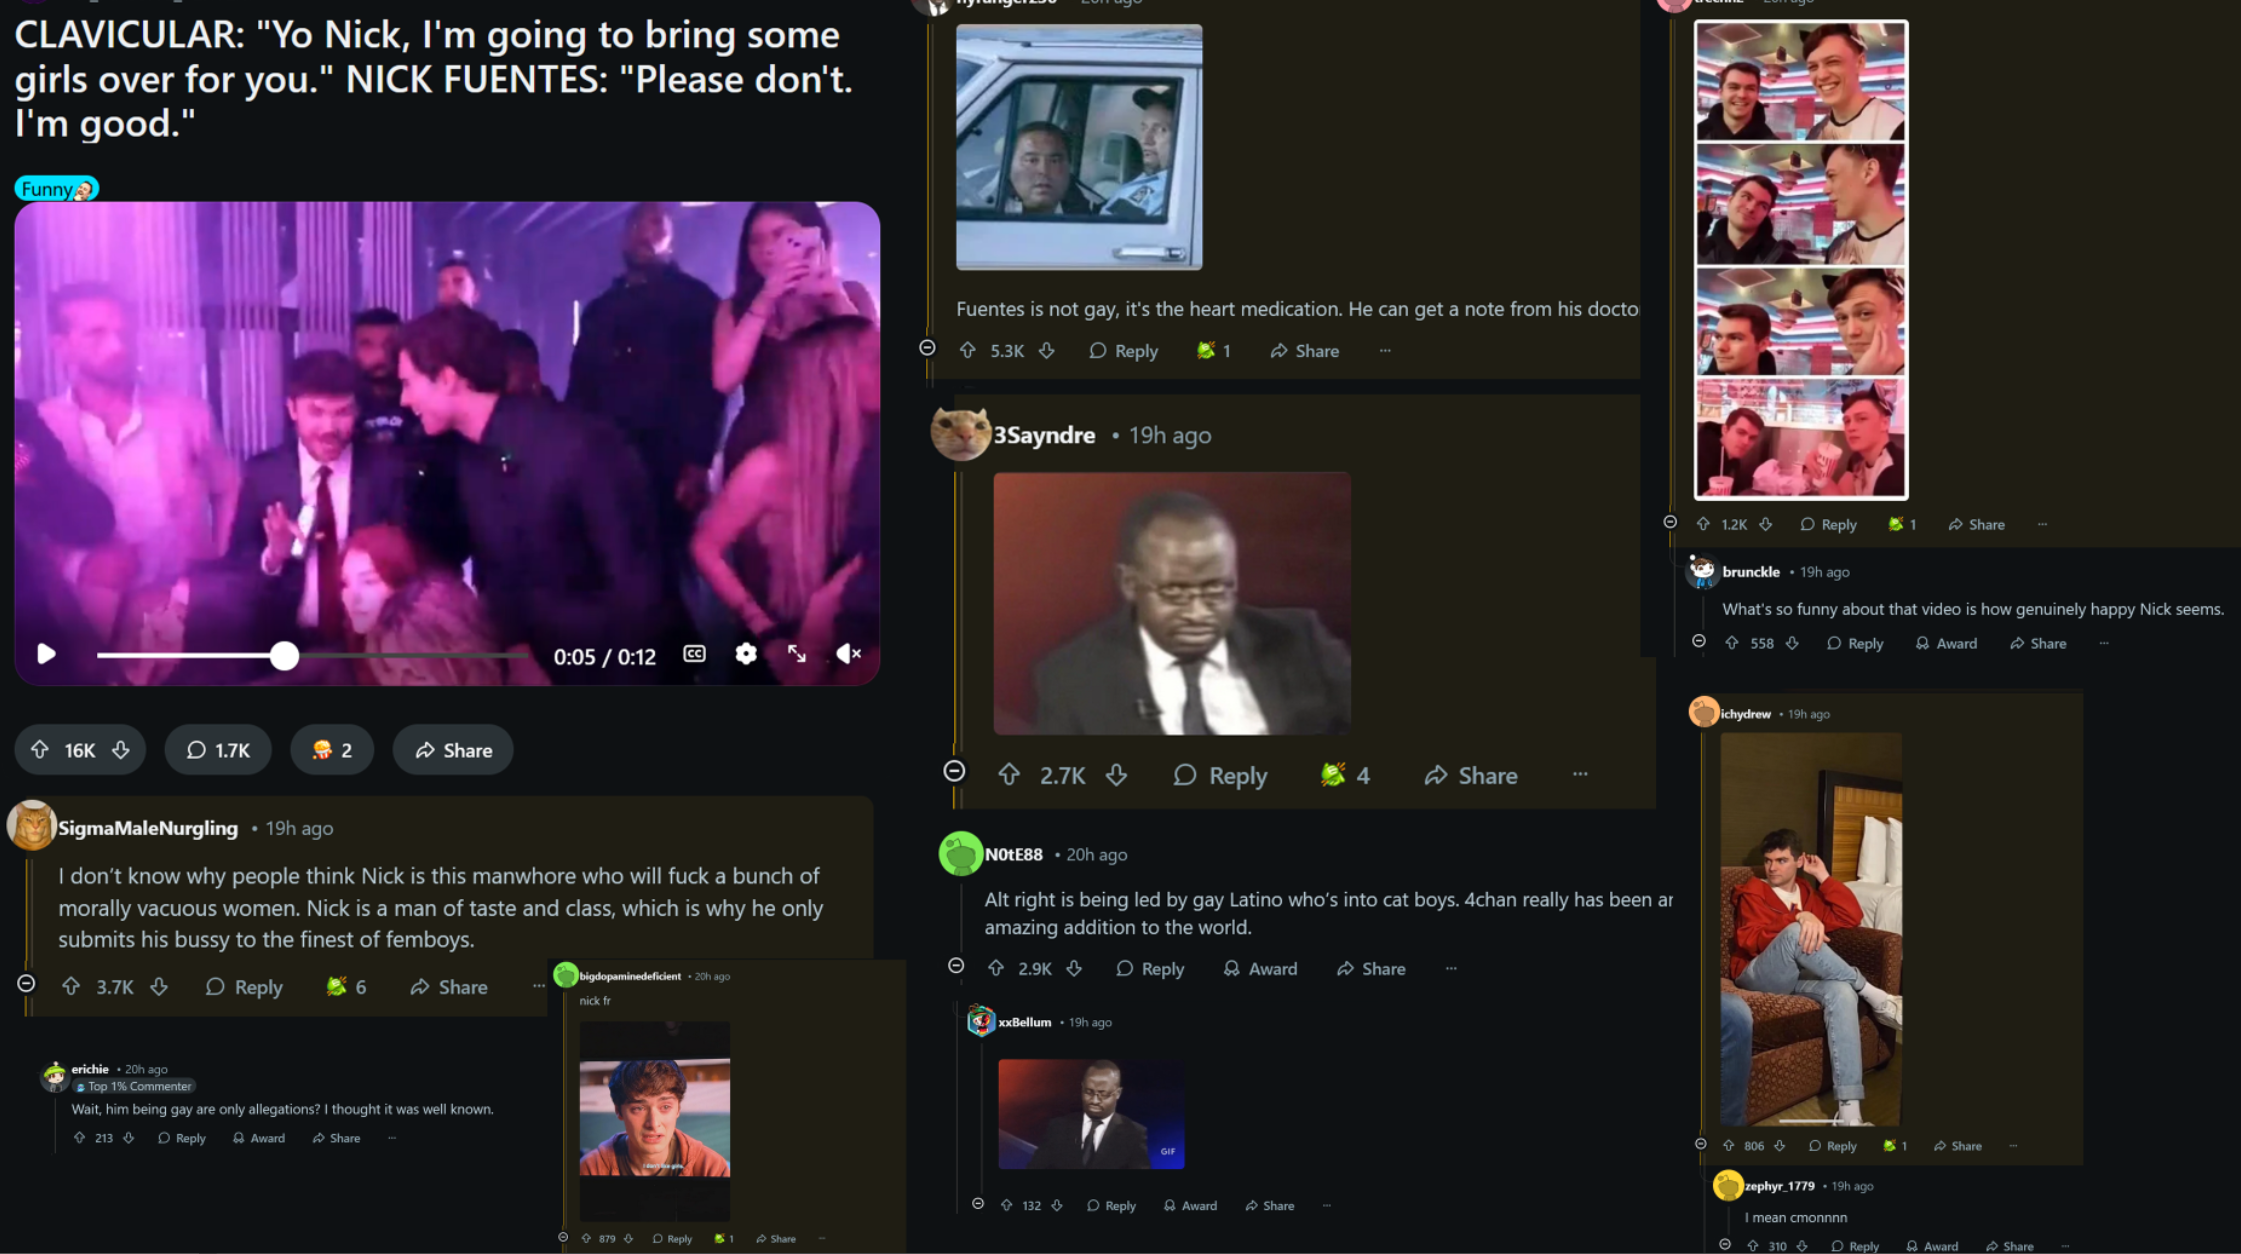Enter fullscreen video mode
The image size is (2241, 1254).
tap(797, 654)
